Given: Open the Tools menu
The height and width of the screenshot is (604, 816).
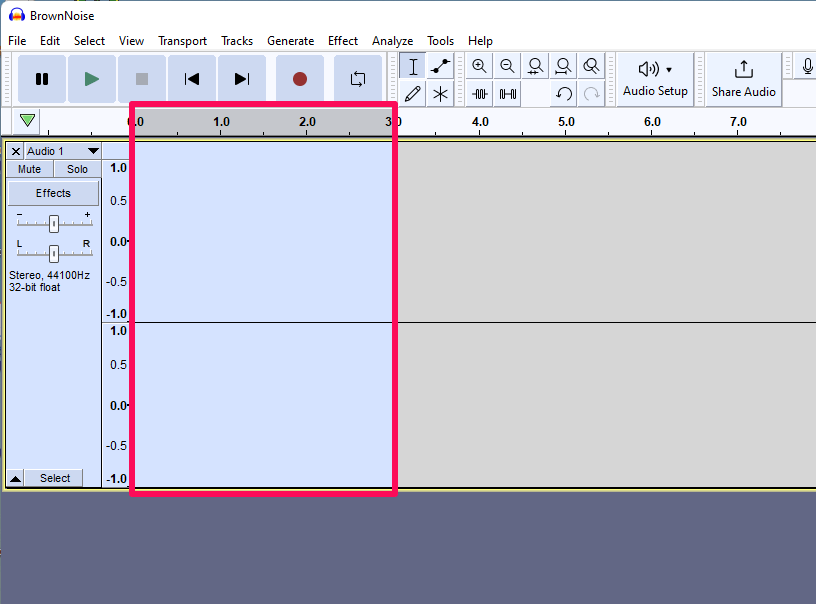Looking at the screenshot, I should [440, 41].
